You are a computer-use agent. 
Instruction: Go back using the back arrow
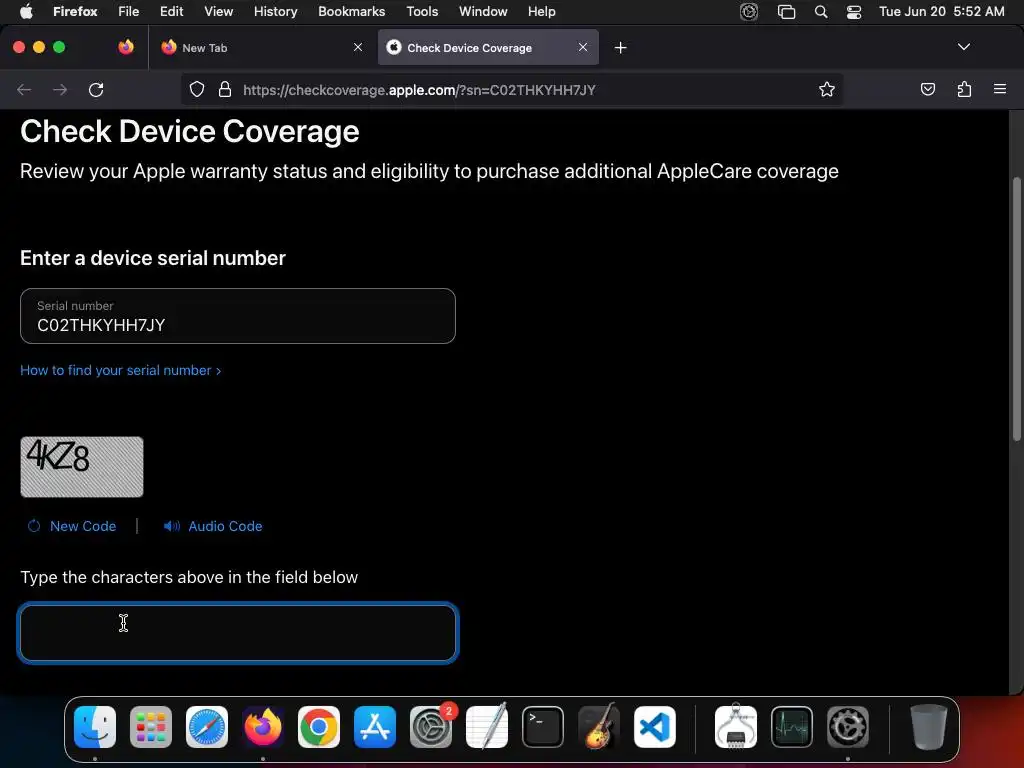[x=24, y=89]
